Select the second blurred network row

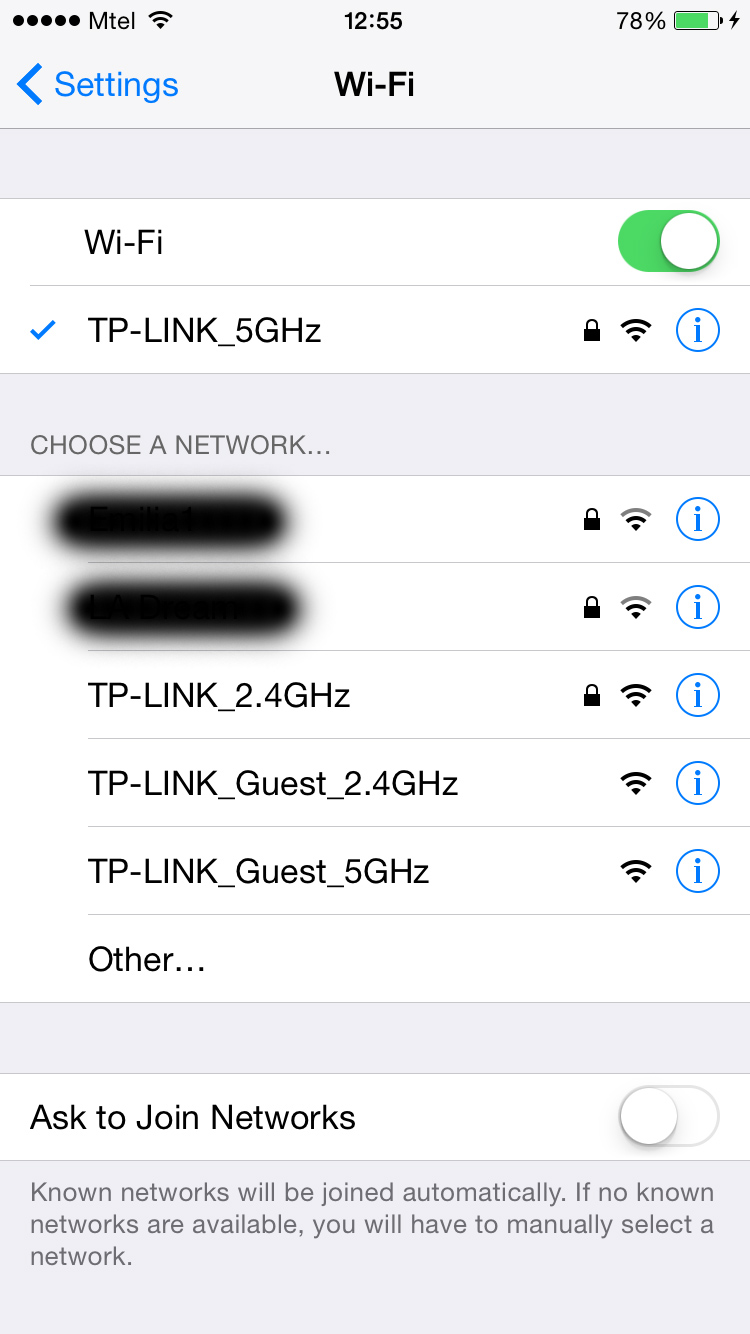[x=375, y=606]
